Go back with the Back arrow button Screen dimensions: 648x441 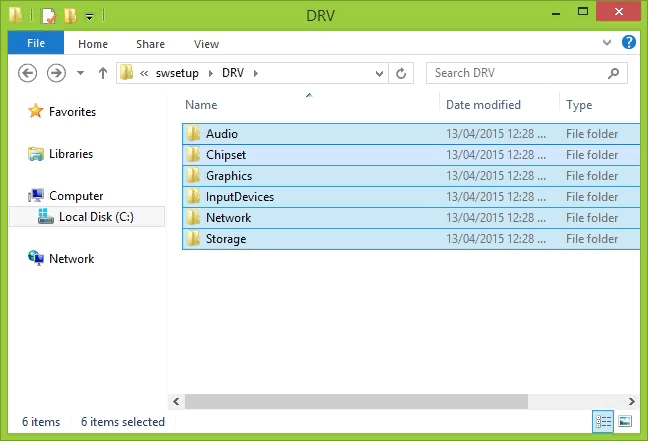(28, 73)
